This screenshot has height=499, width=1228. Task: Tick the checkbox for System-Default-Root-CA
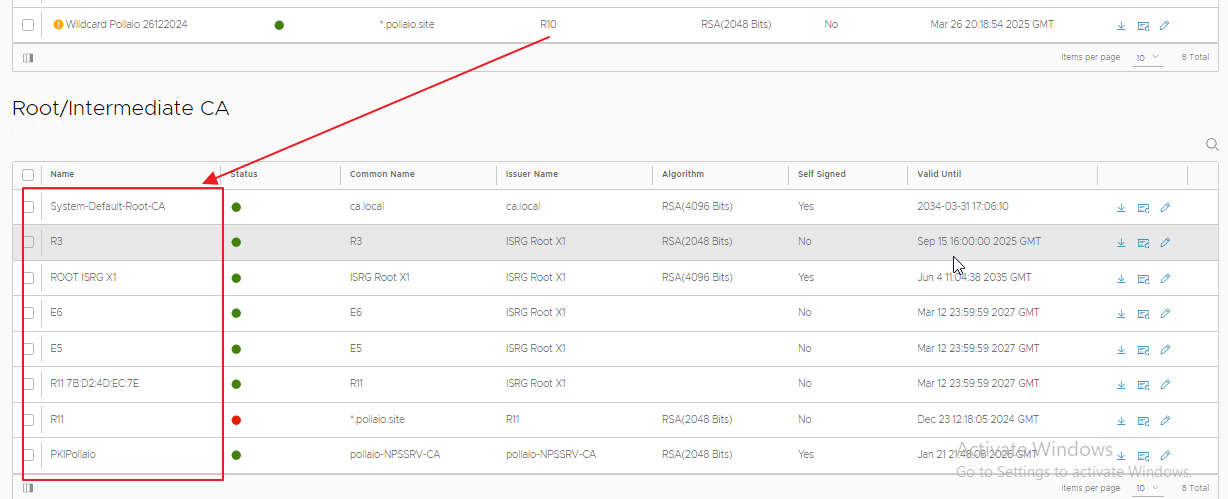(28, 207)
